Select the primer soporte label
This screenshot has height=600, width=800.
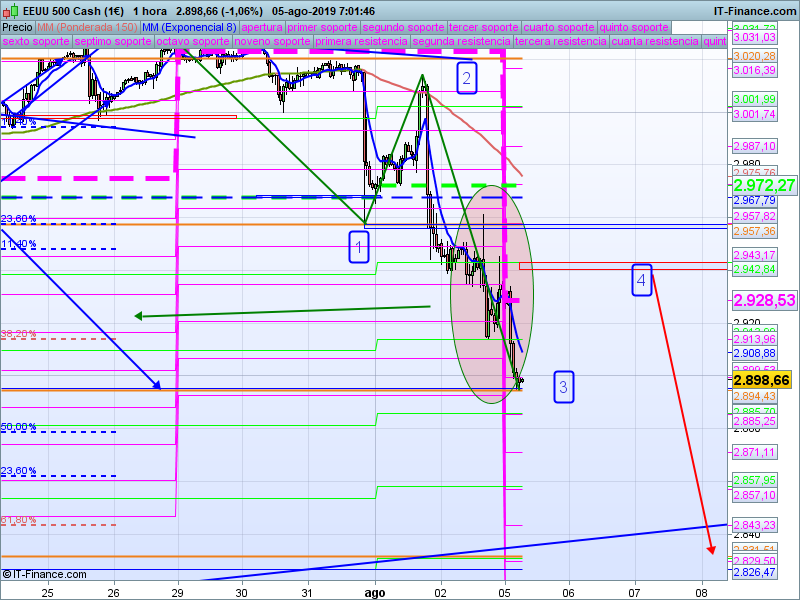pos(323,27)
